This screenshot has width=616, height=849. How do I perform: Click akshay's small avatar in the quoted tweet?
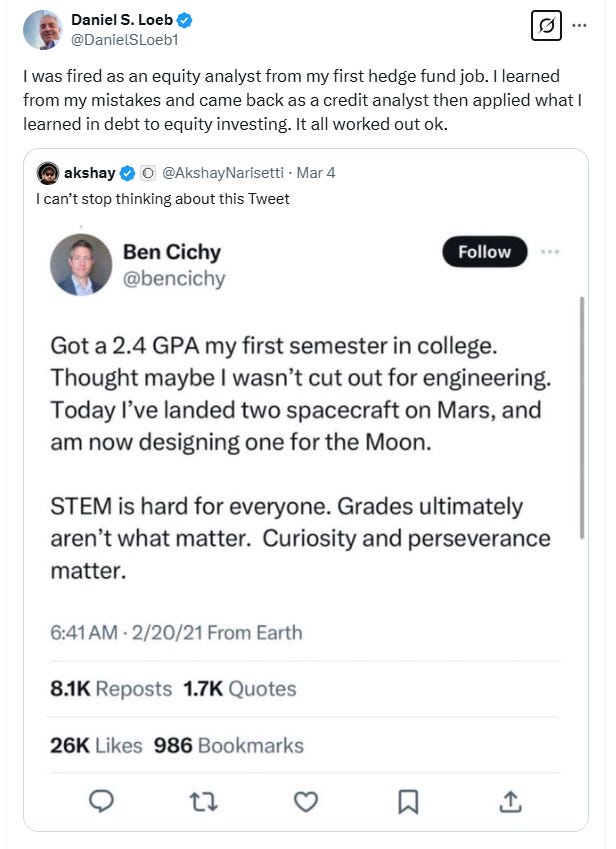point(47,173)
